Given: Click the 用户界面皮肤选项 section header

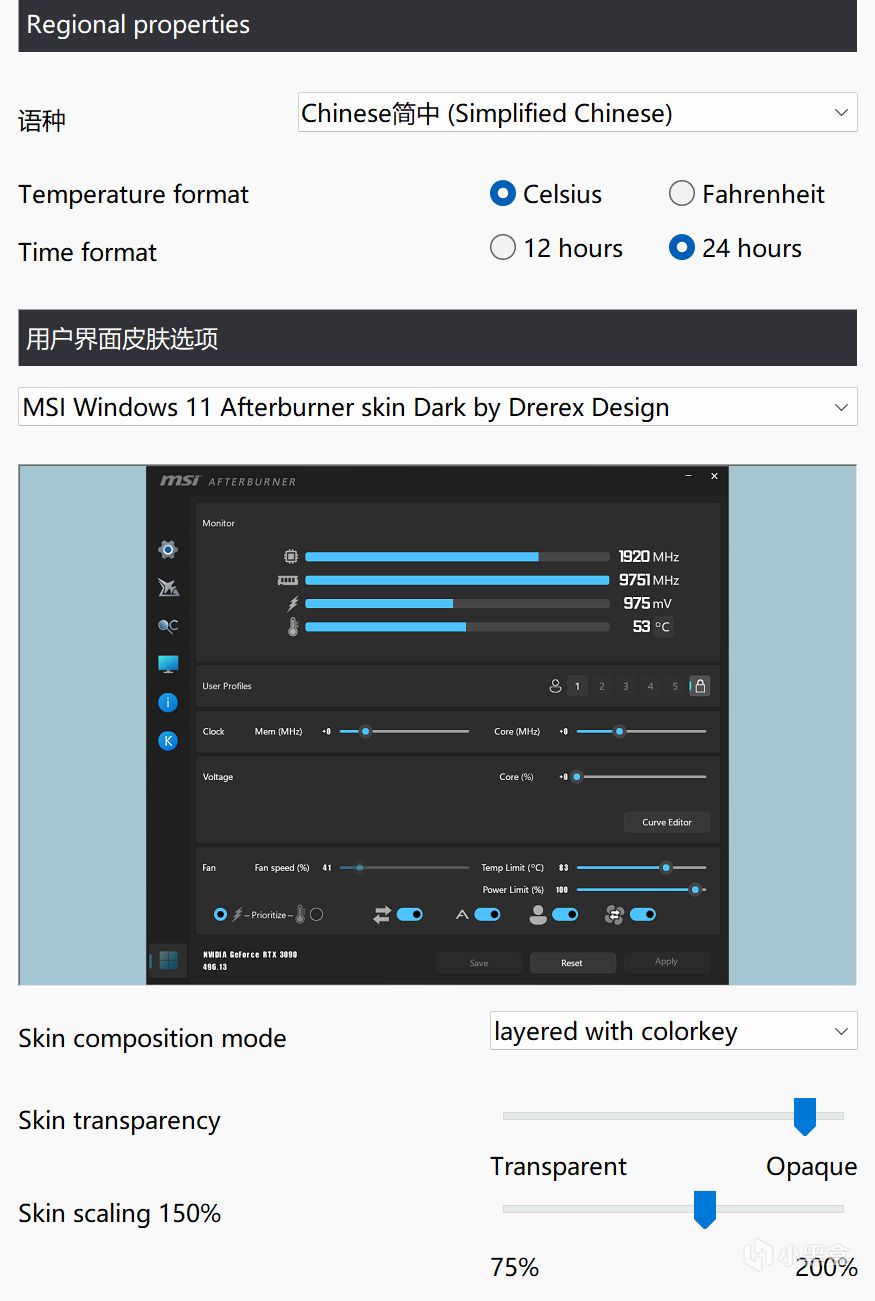Looking at the screenshot, I should 438,338.
